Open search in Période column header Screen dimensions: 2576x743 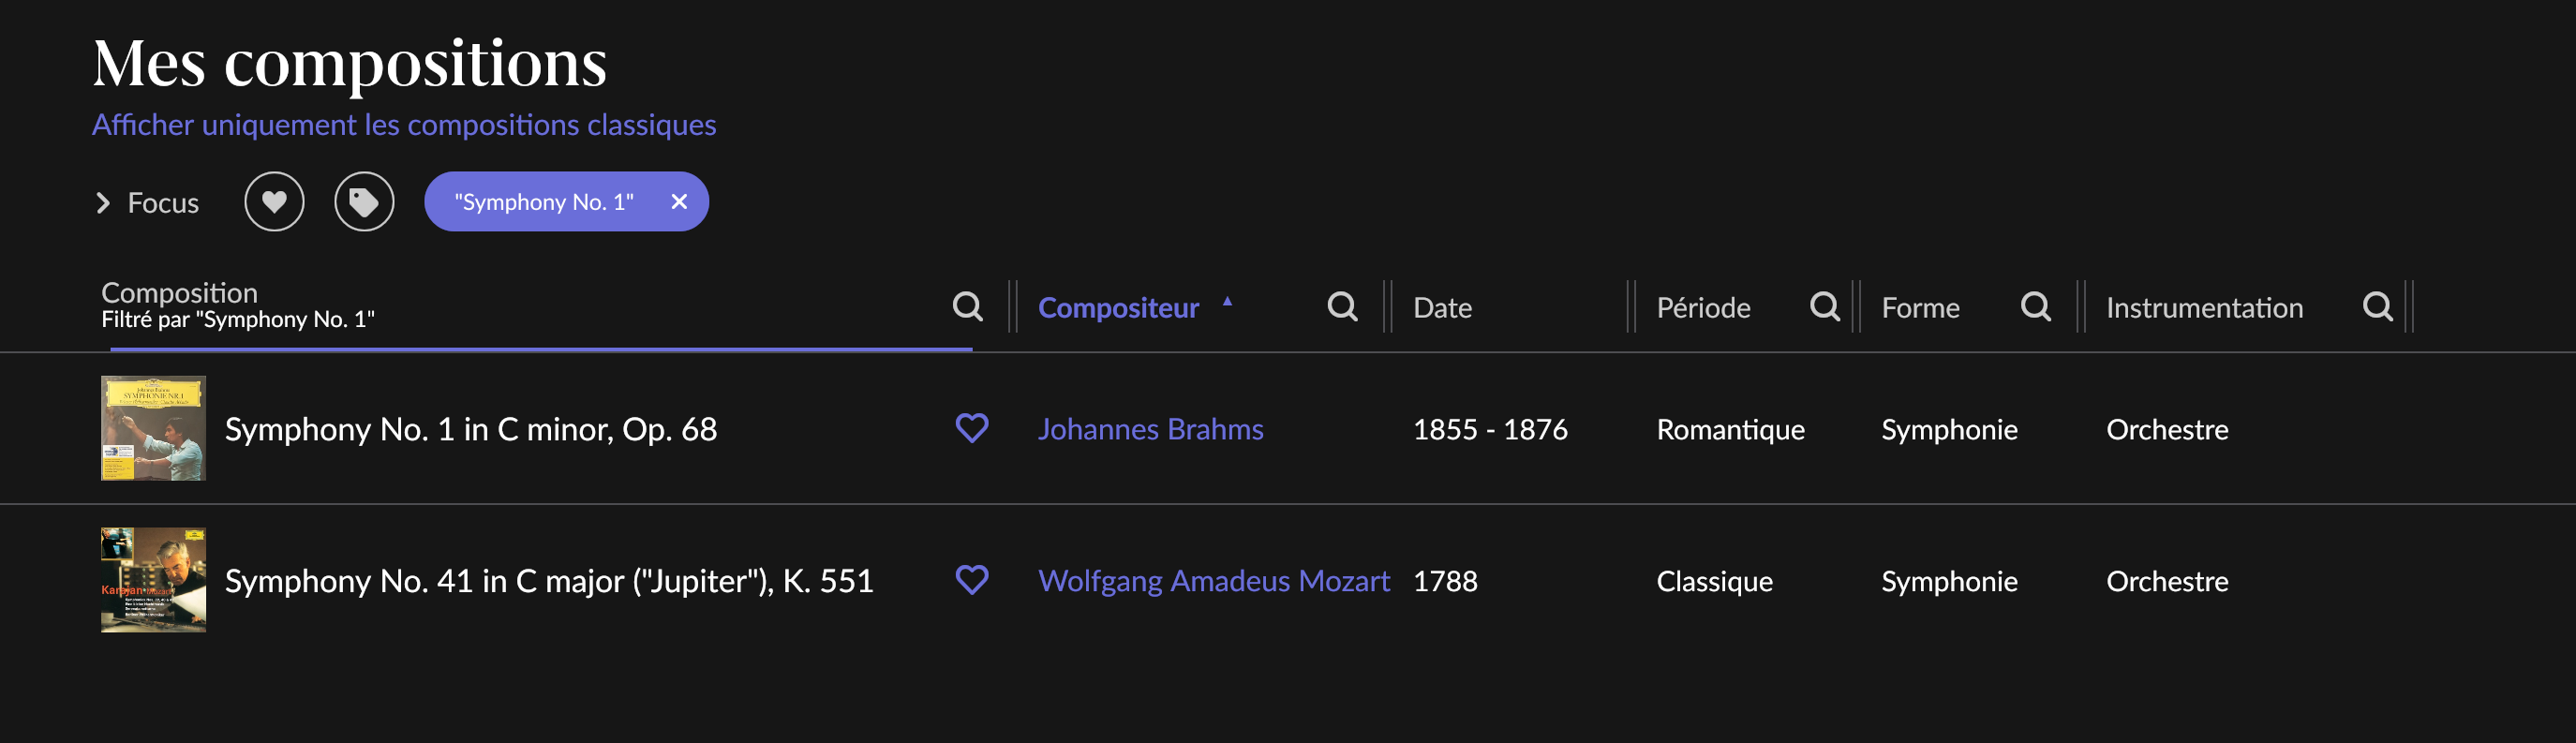pos(1825,306)
